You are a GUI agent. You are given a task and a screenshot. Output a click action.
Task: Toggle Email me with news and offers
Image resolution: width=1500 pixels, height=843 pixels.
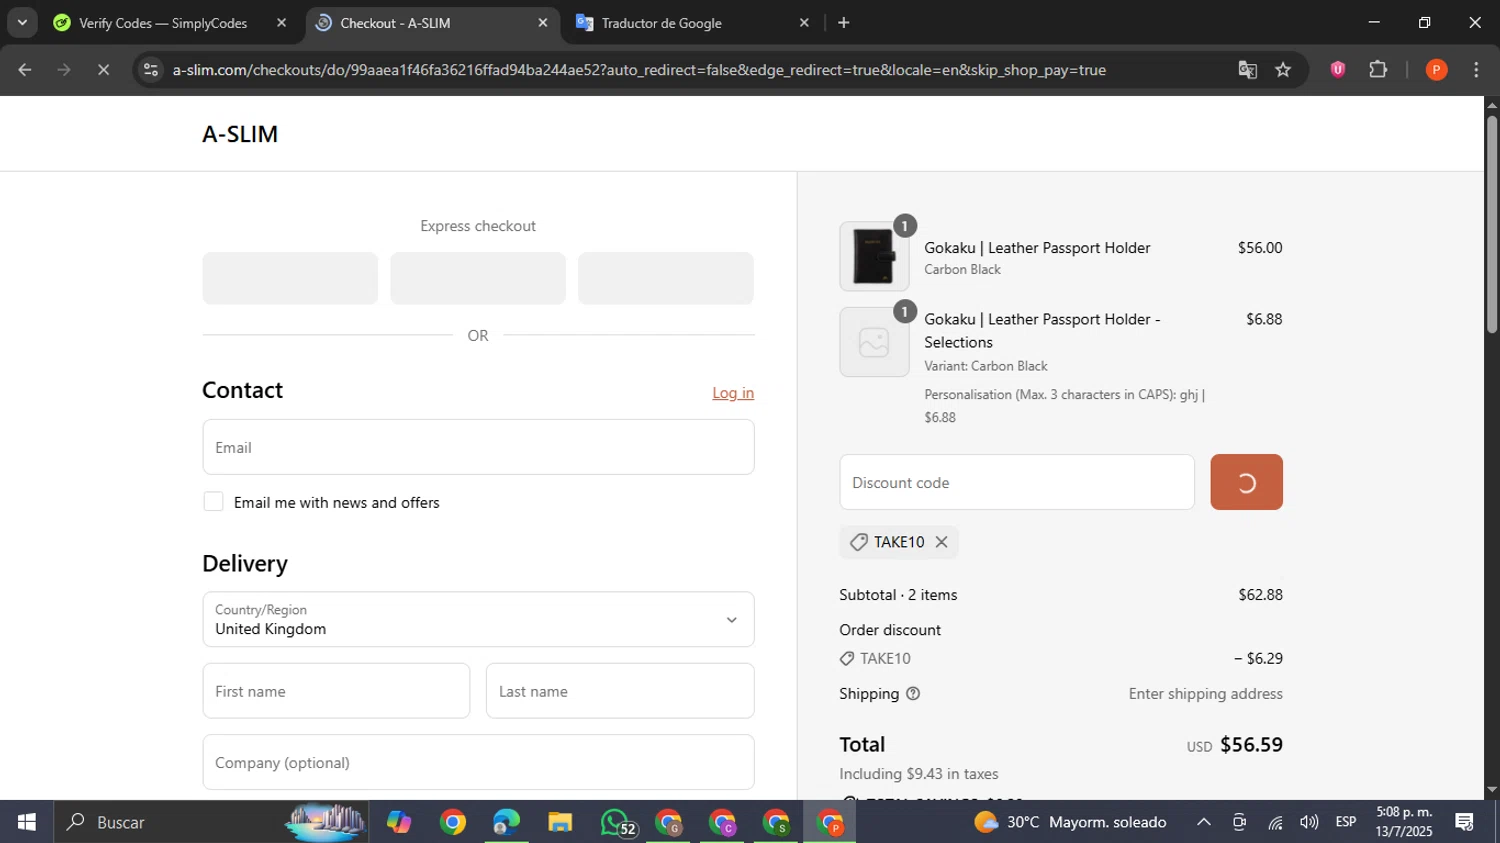coord(213,502)
